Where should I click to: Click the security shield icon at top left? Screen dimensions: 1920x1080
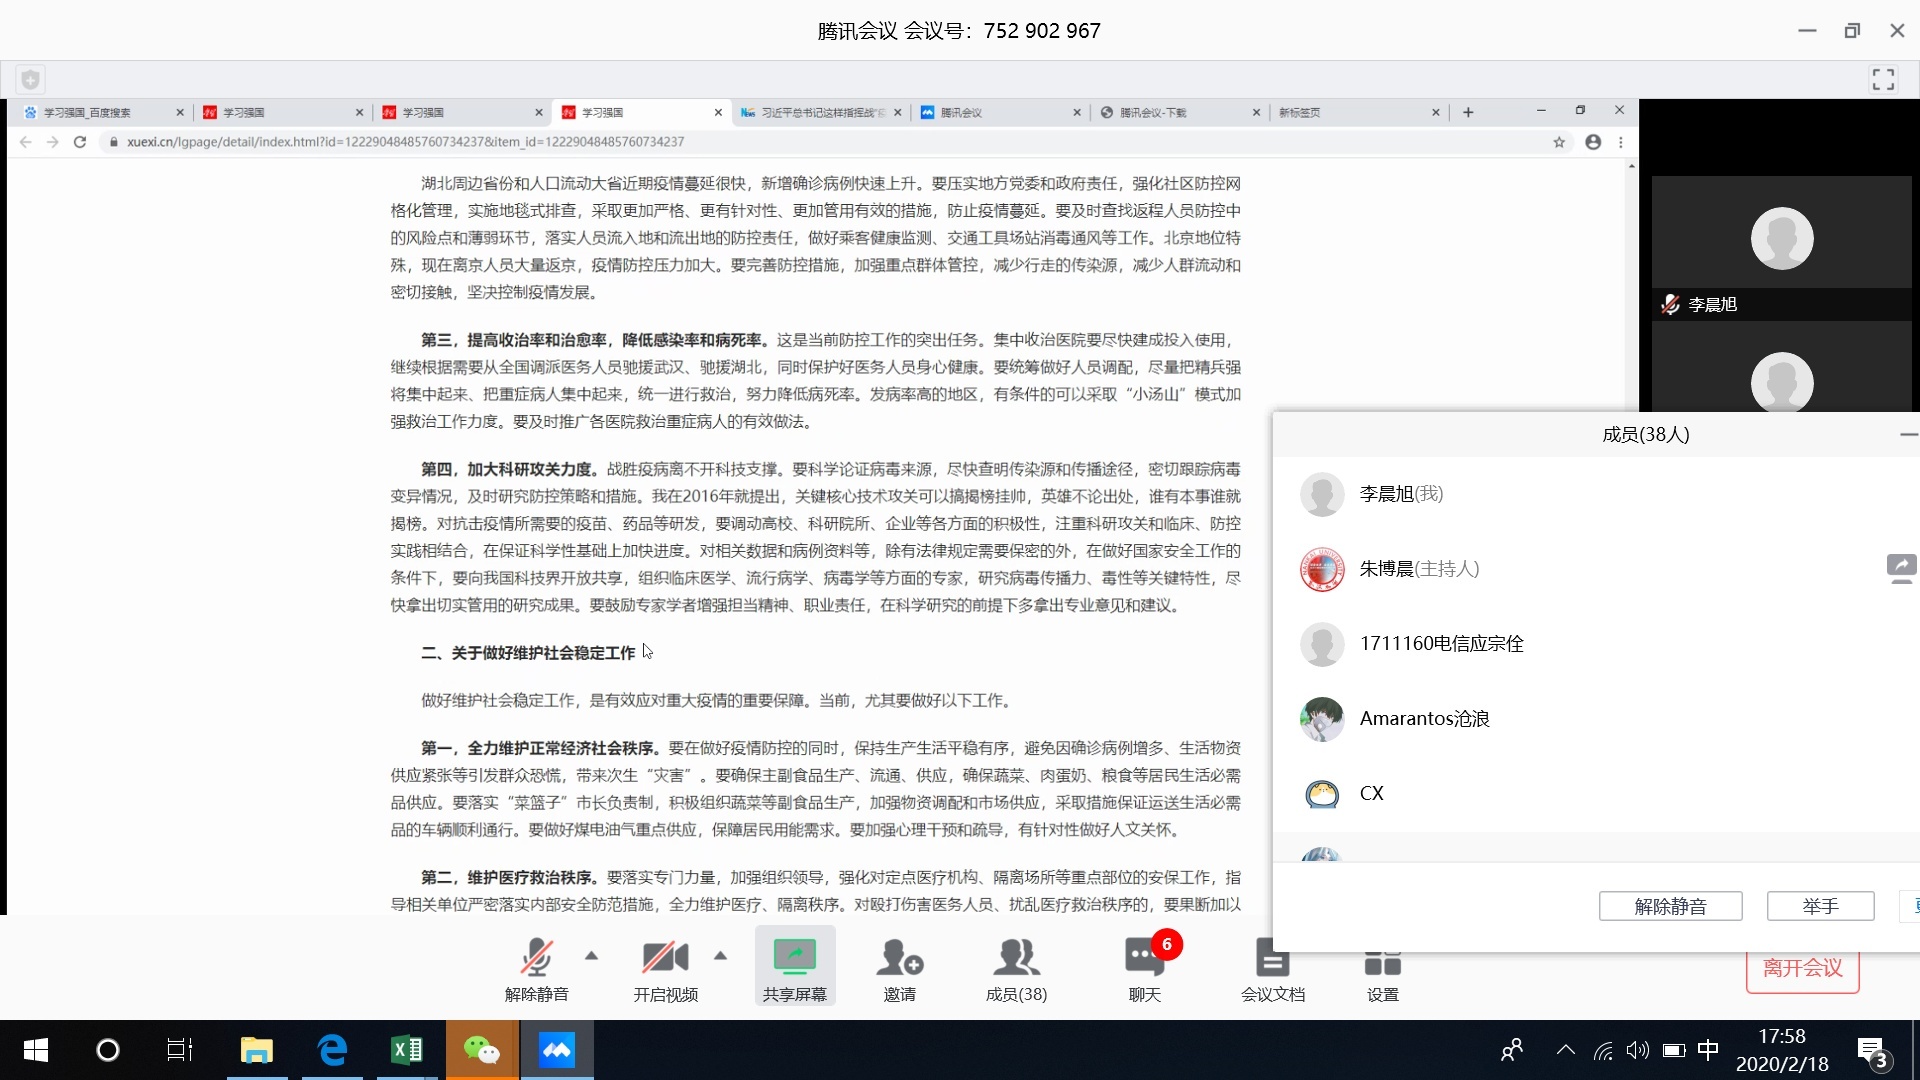tap(31, 80)
